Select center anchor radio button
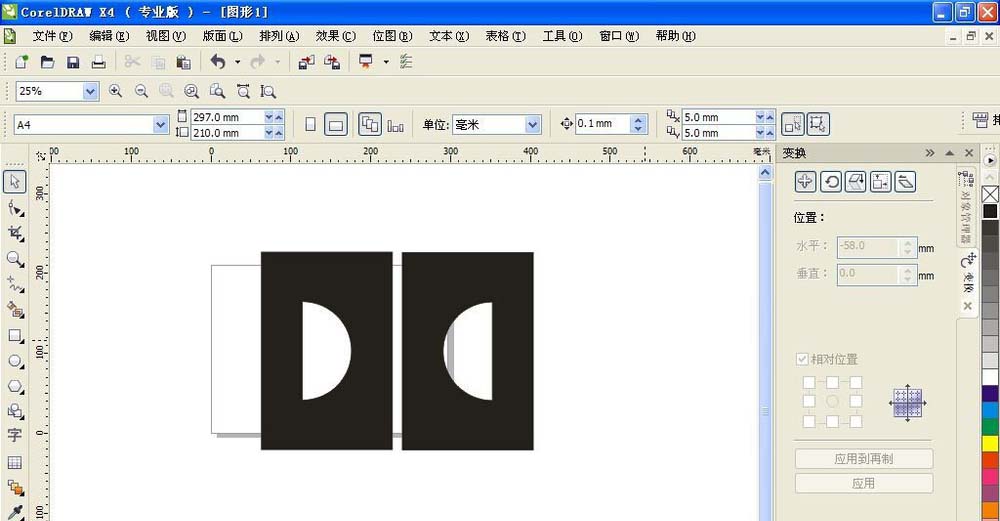Image resolution: width=1000 pixels, height=521 pixels. click(x=832, y=401)
